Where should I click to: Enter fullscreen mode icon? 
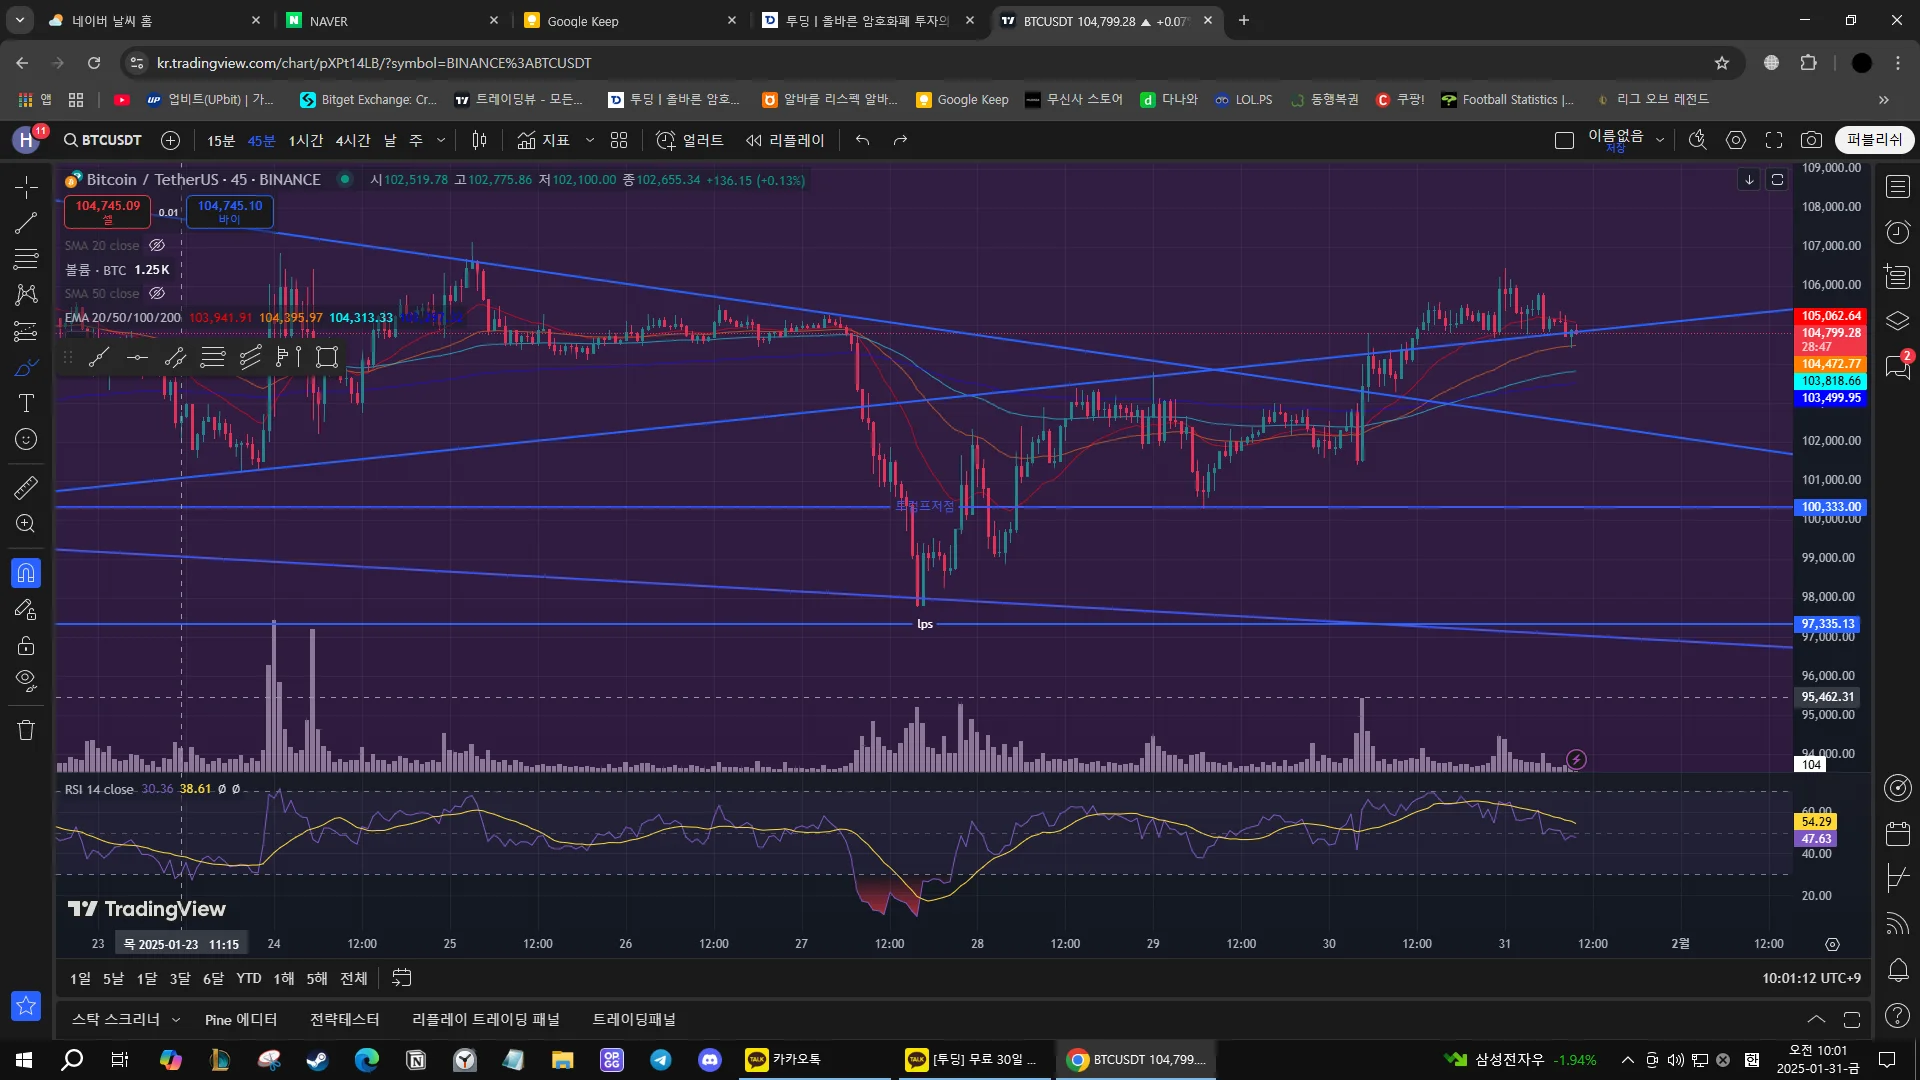(x=1773, y=140)
